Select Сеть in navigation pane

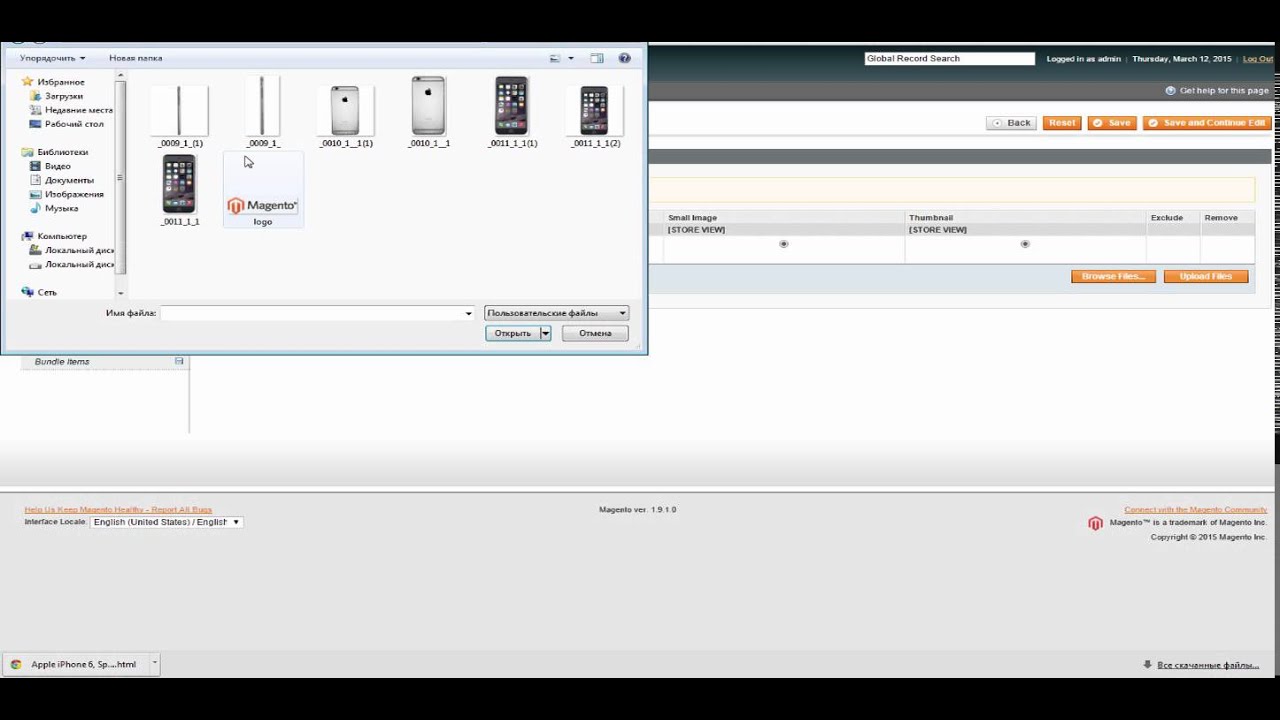(x=47, y=292)
